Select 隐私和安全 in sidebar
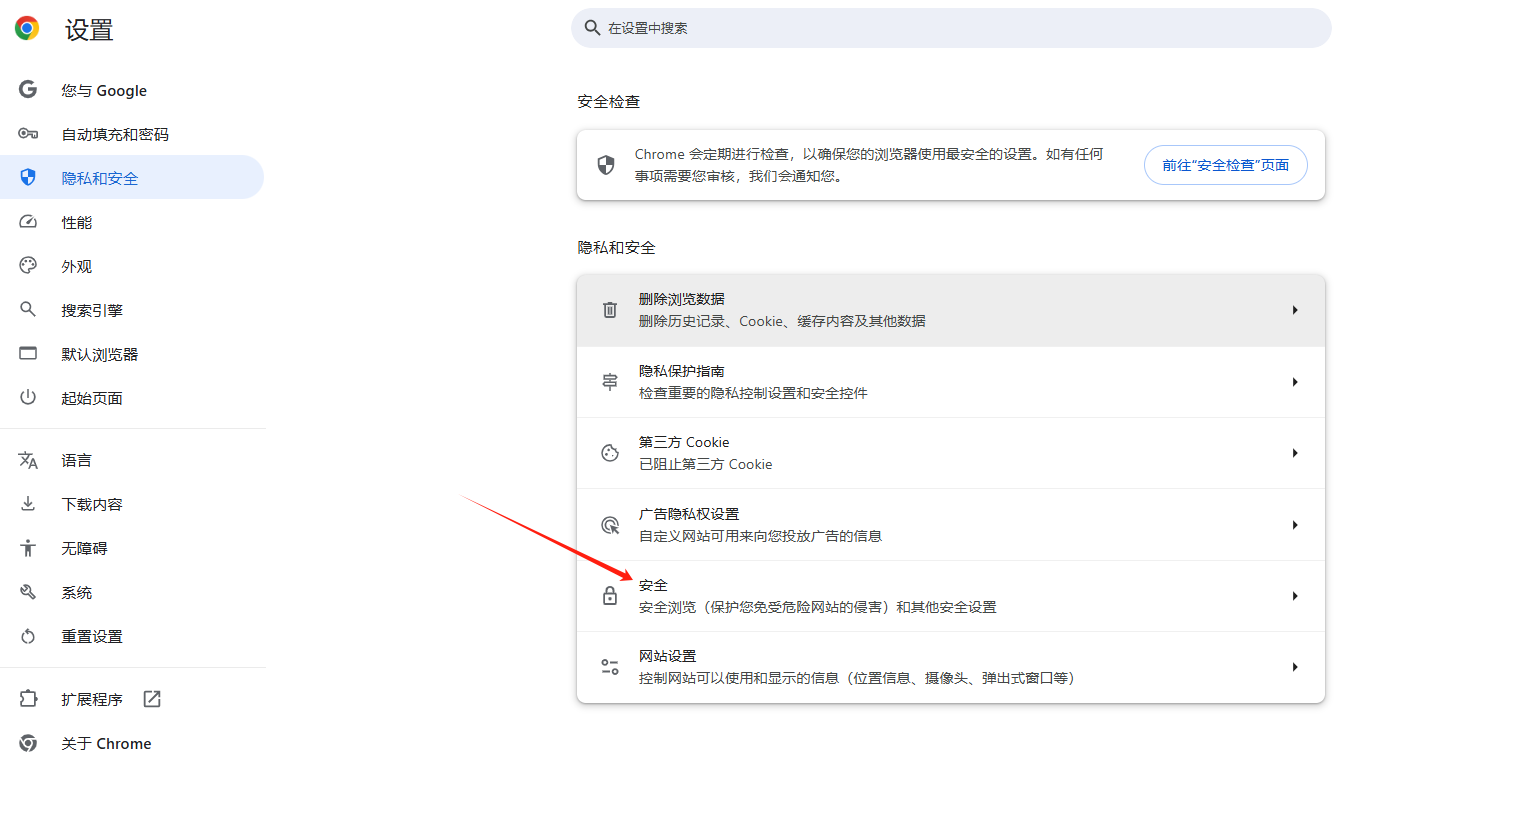 [x=132, y=178]
